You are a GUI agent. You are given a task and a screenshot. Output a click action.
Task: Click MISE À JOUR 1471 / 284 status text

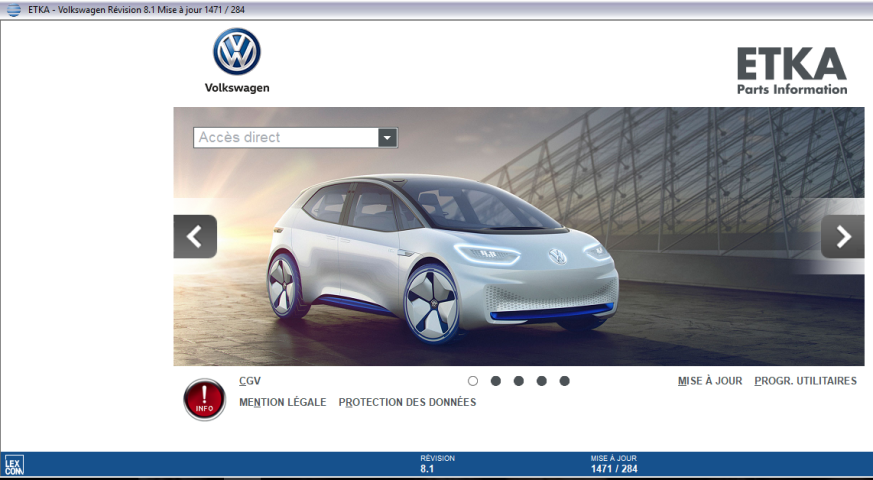coord(614,463)
